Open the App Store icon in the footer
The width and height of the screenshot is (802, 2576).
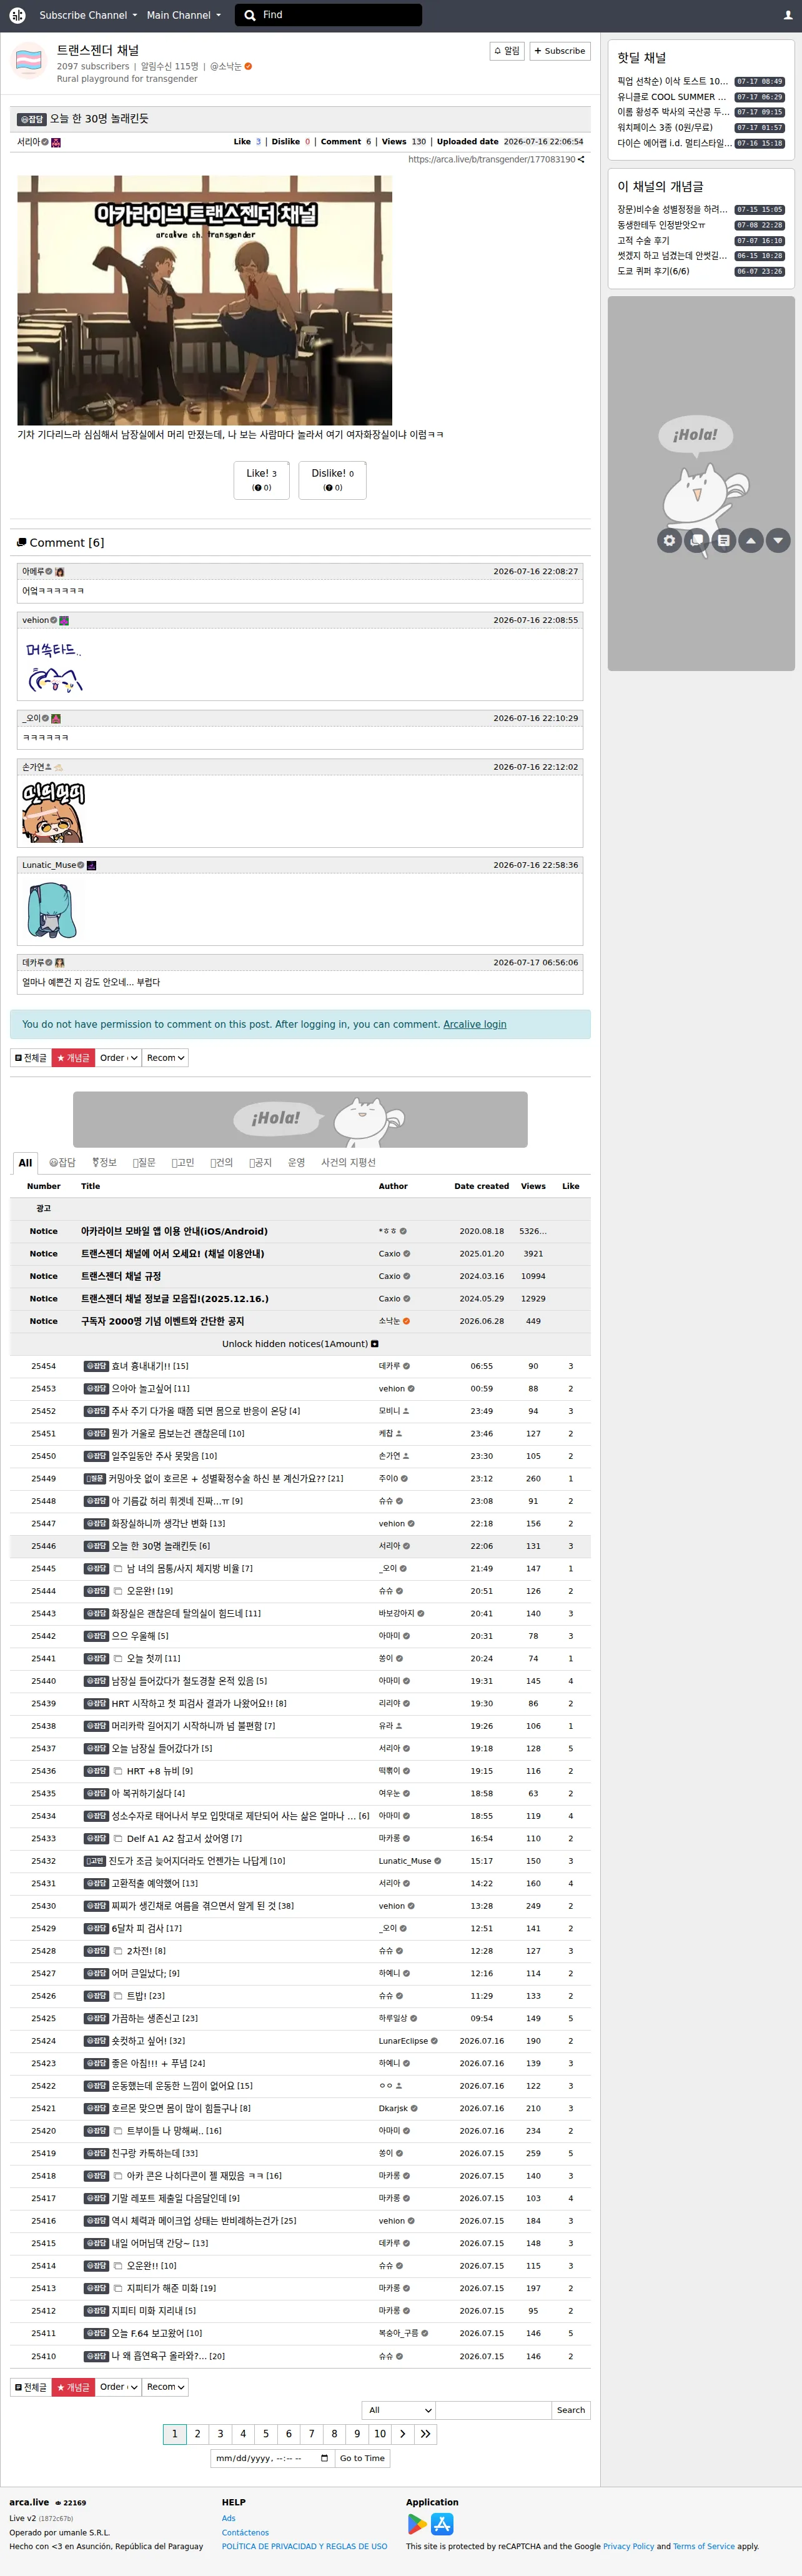(442, 2524)
